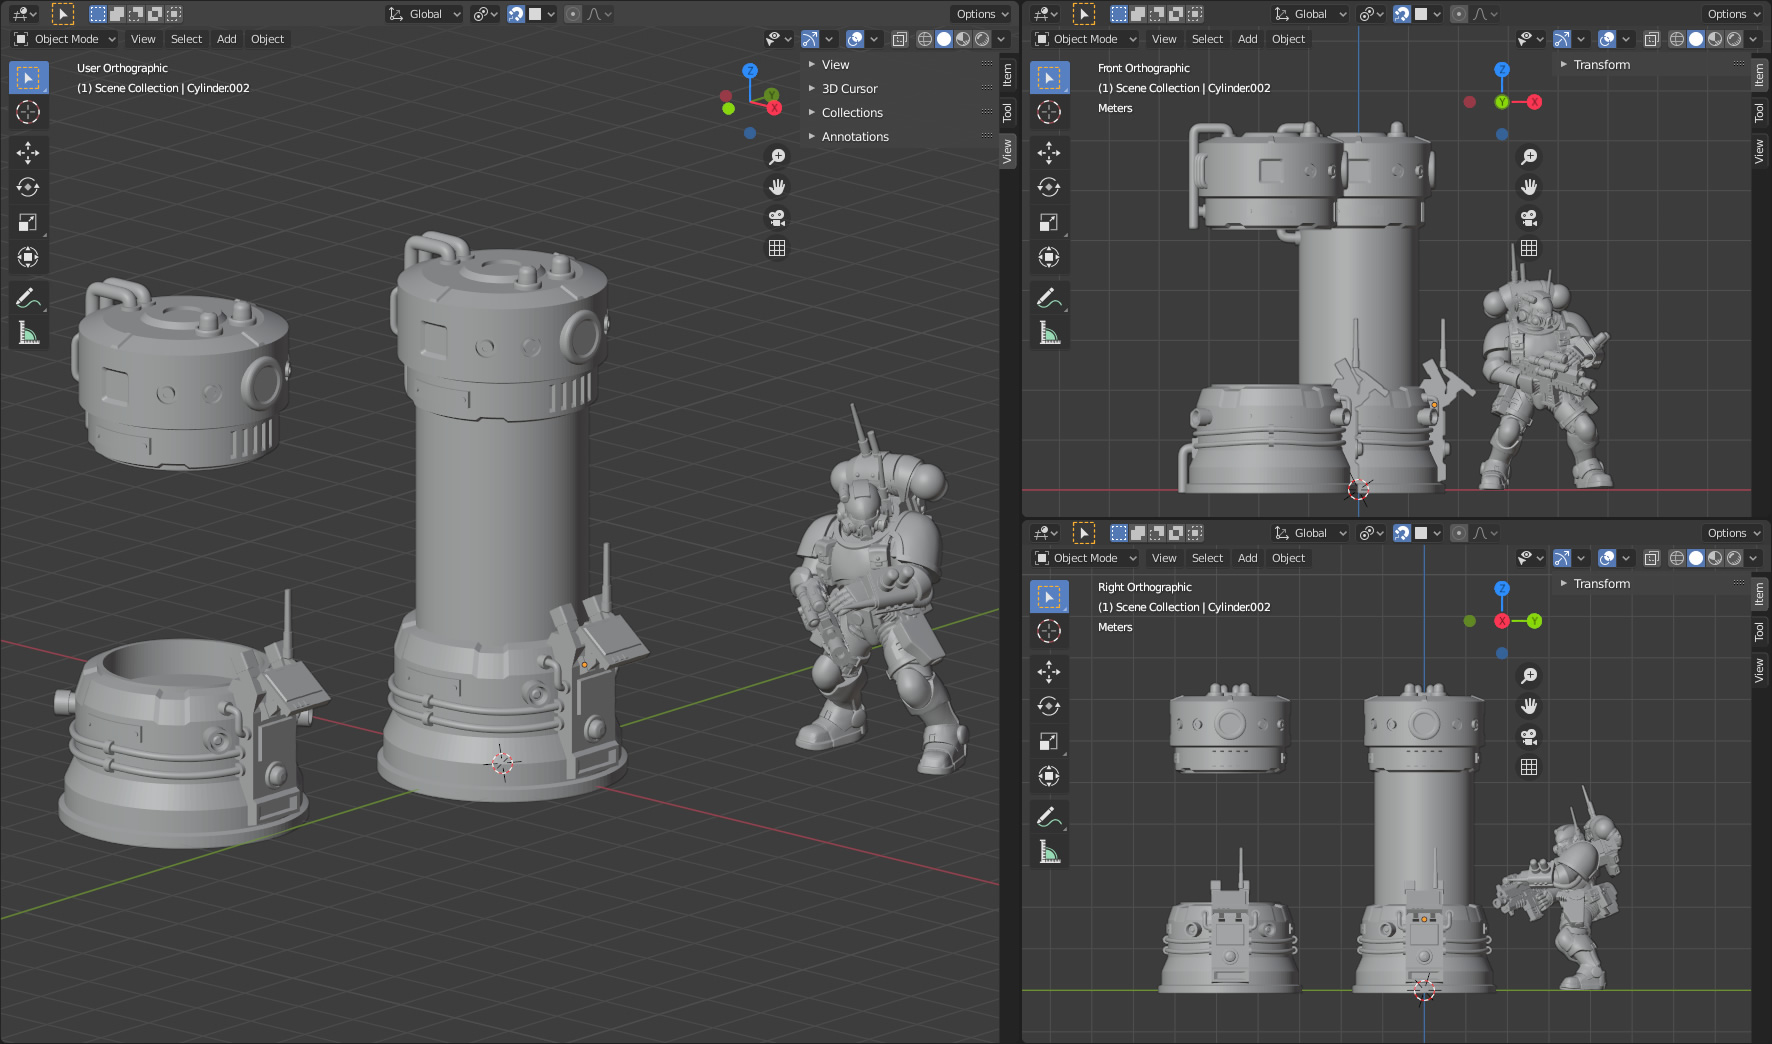This screenshot has height=1044, width=1772.
Task: Choose Measure tool in Front Orthographic viewport
Action: coord(1049,332)
